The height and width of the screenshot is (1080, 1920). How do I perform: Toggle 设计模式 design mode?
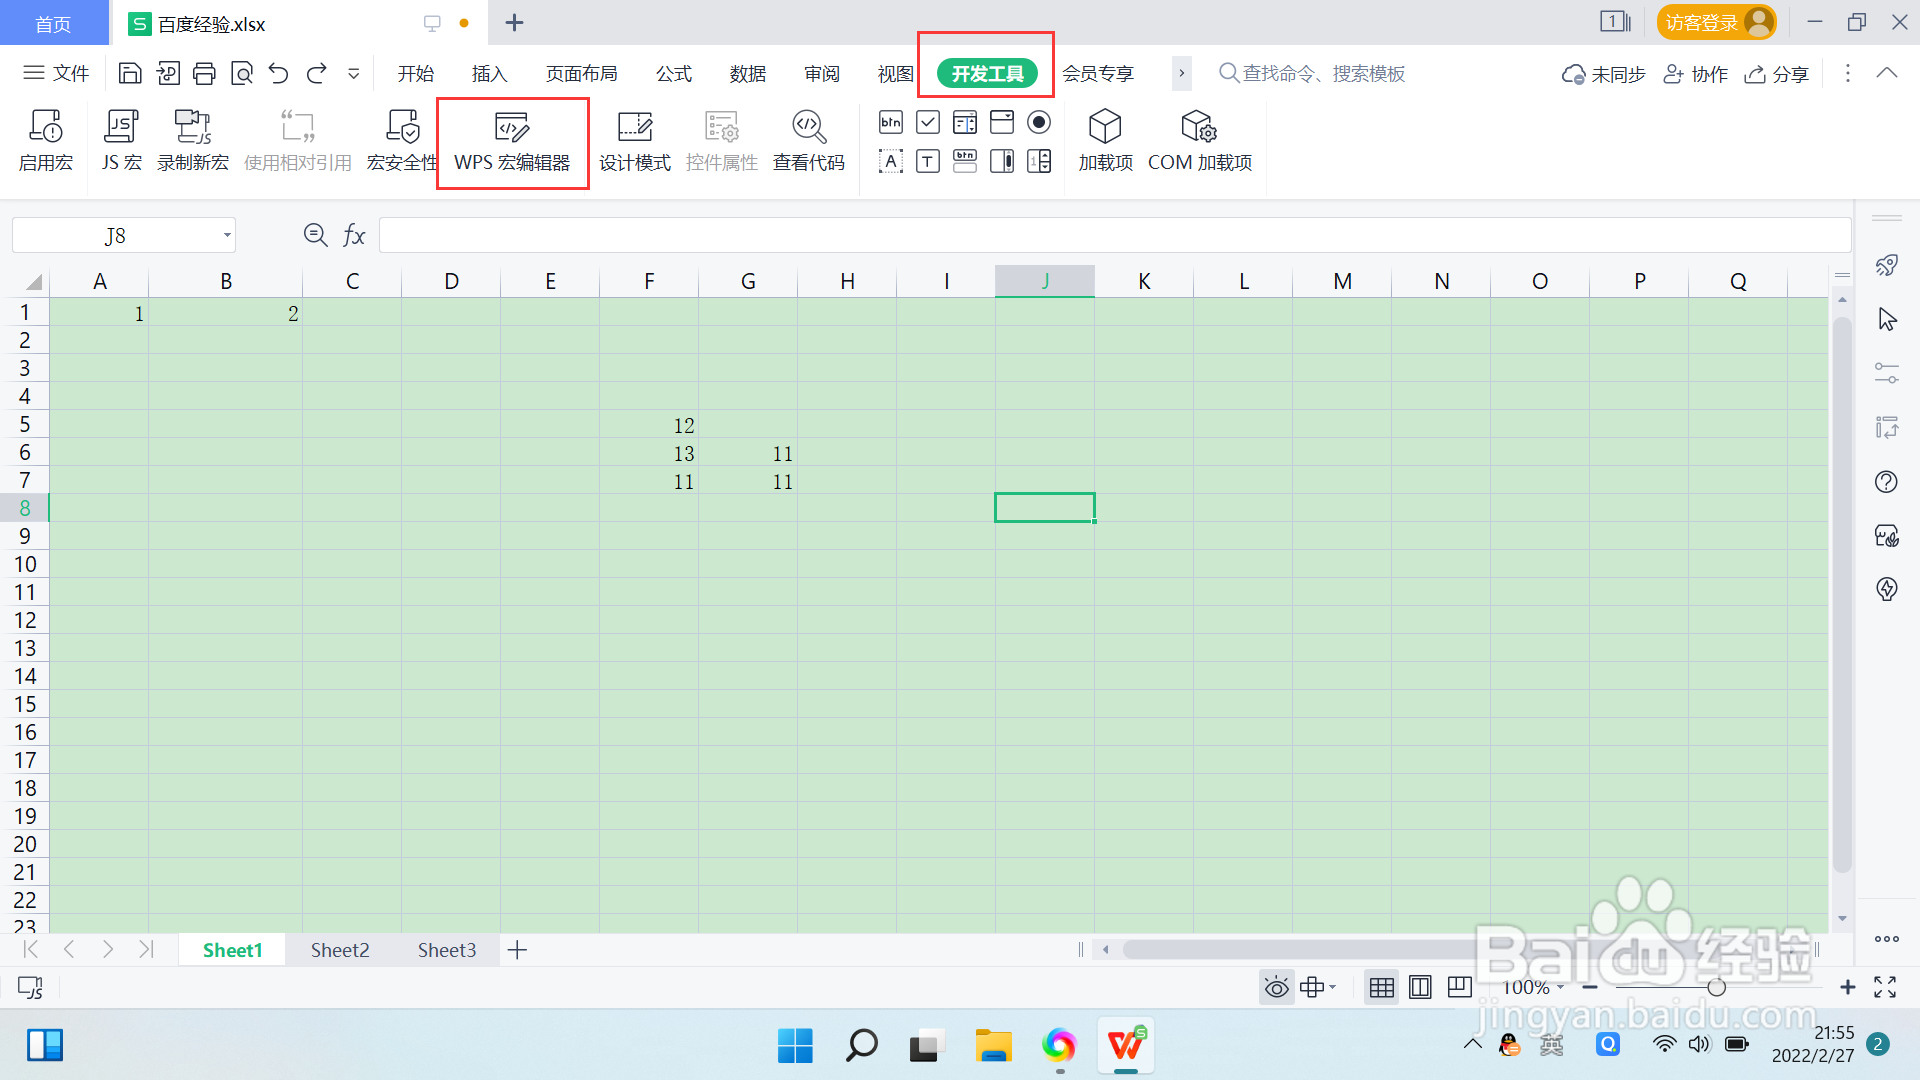point(635,142)
